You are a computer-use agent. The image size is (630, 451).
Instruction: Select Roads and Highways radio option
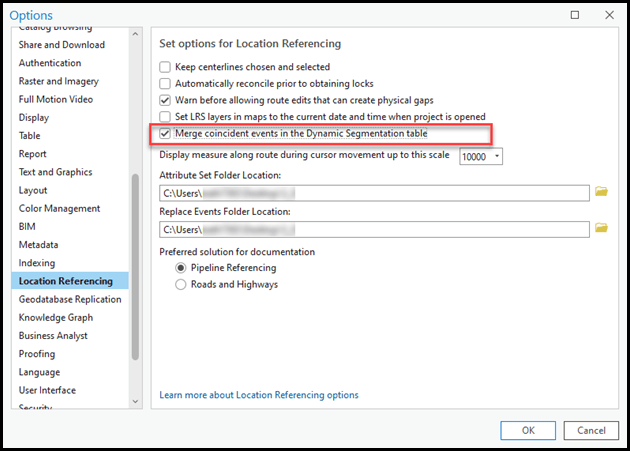click(x=181, y=285)
